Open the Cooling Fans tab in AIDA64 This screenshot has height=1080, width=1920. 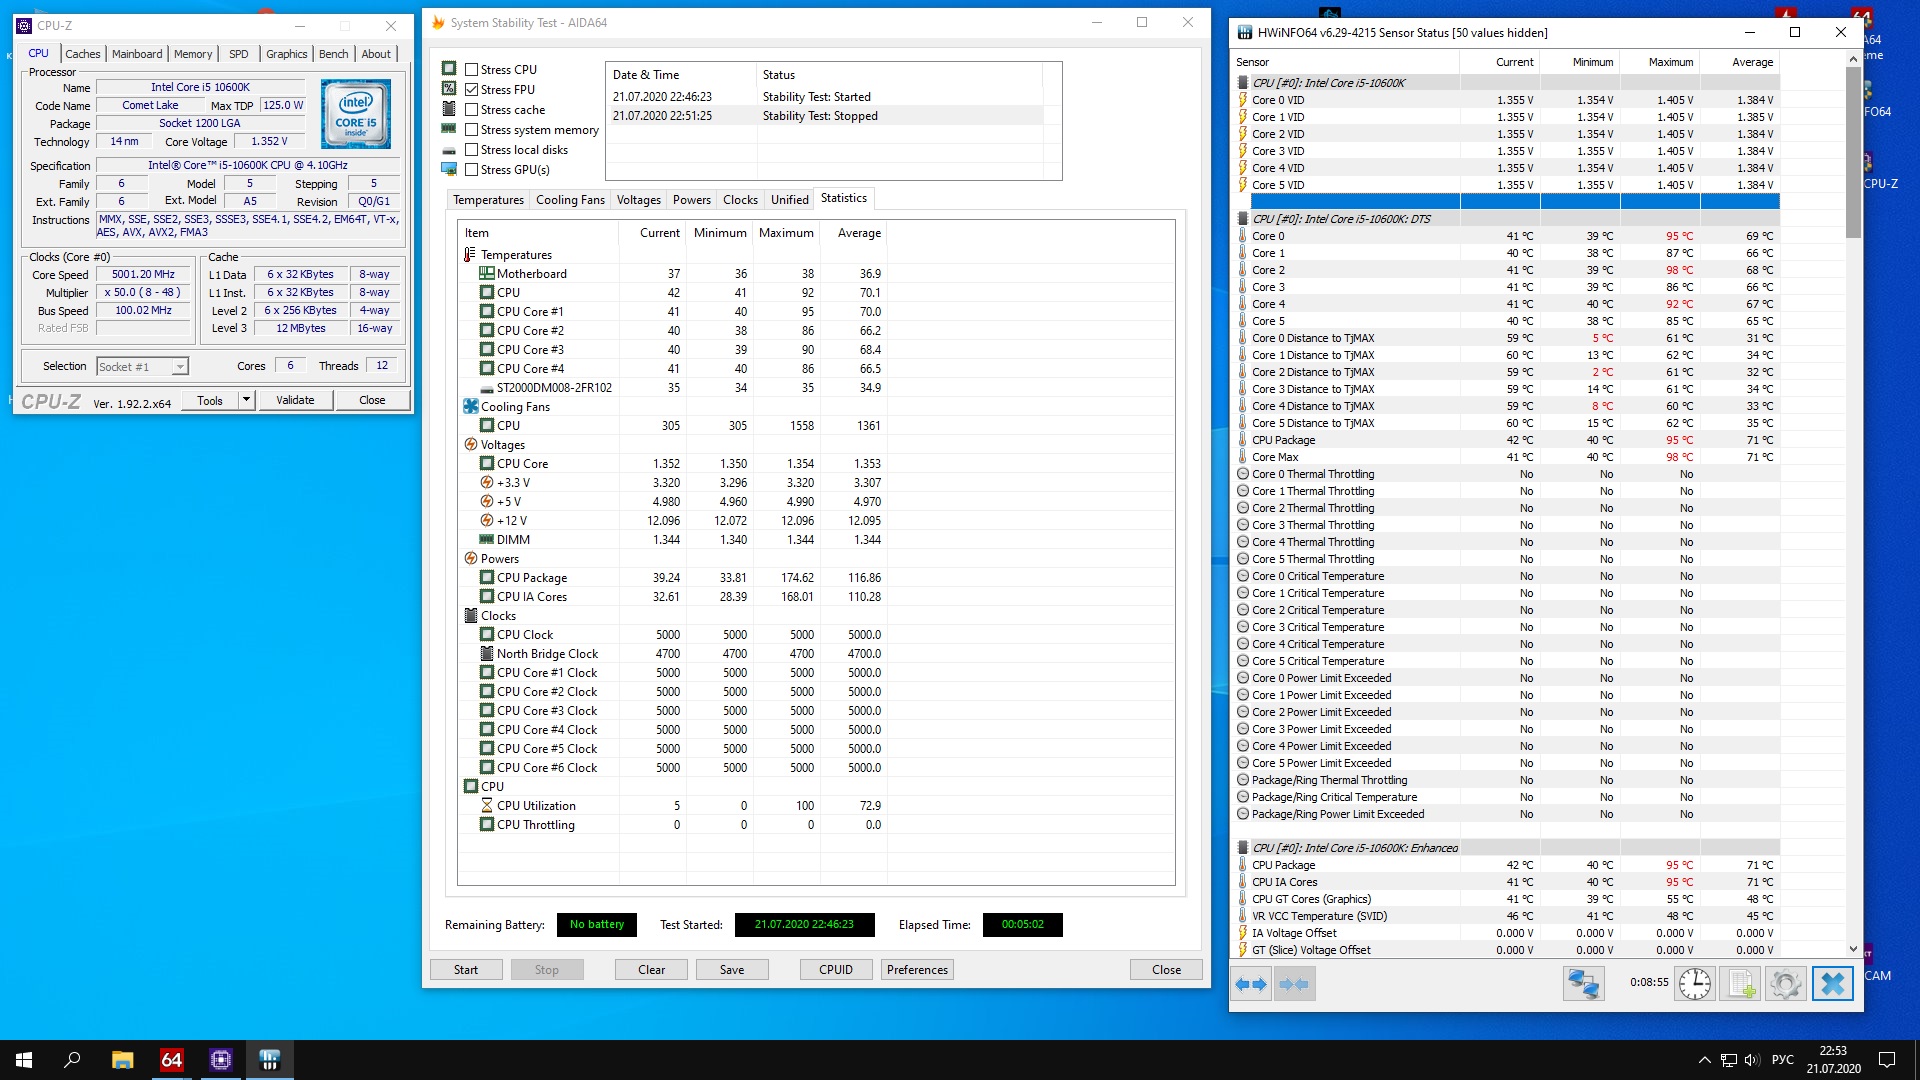click(570, 200)
